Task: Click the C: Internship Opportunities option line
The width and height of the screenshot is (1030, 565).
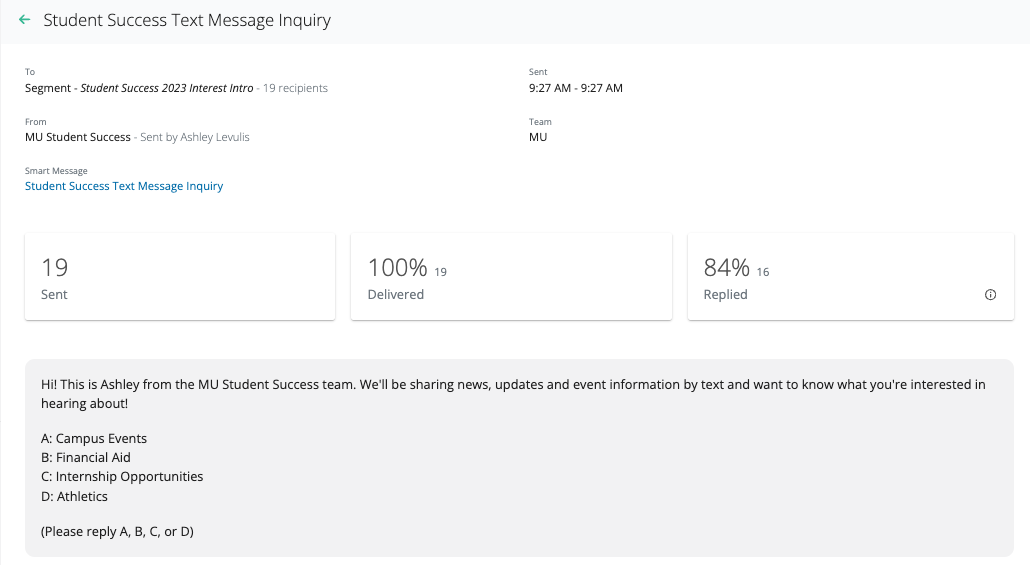Action: 122,477
